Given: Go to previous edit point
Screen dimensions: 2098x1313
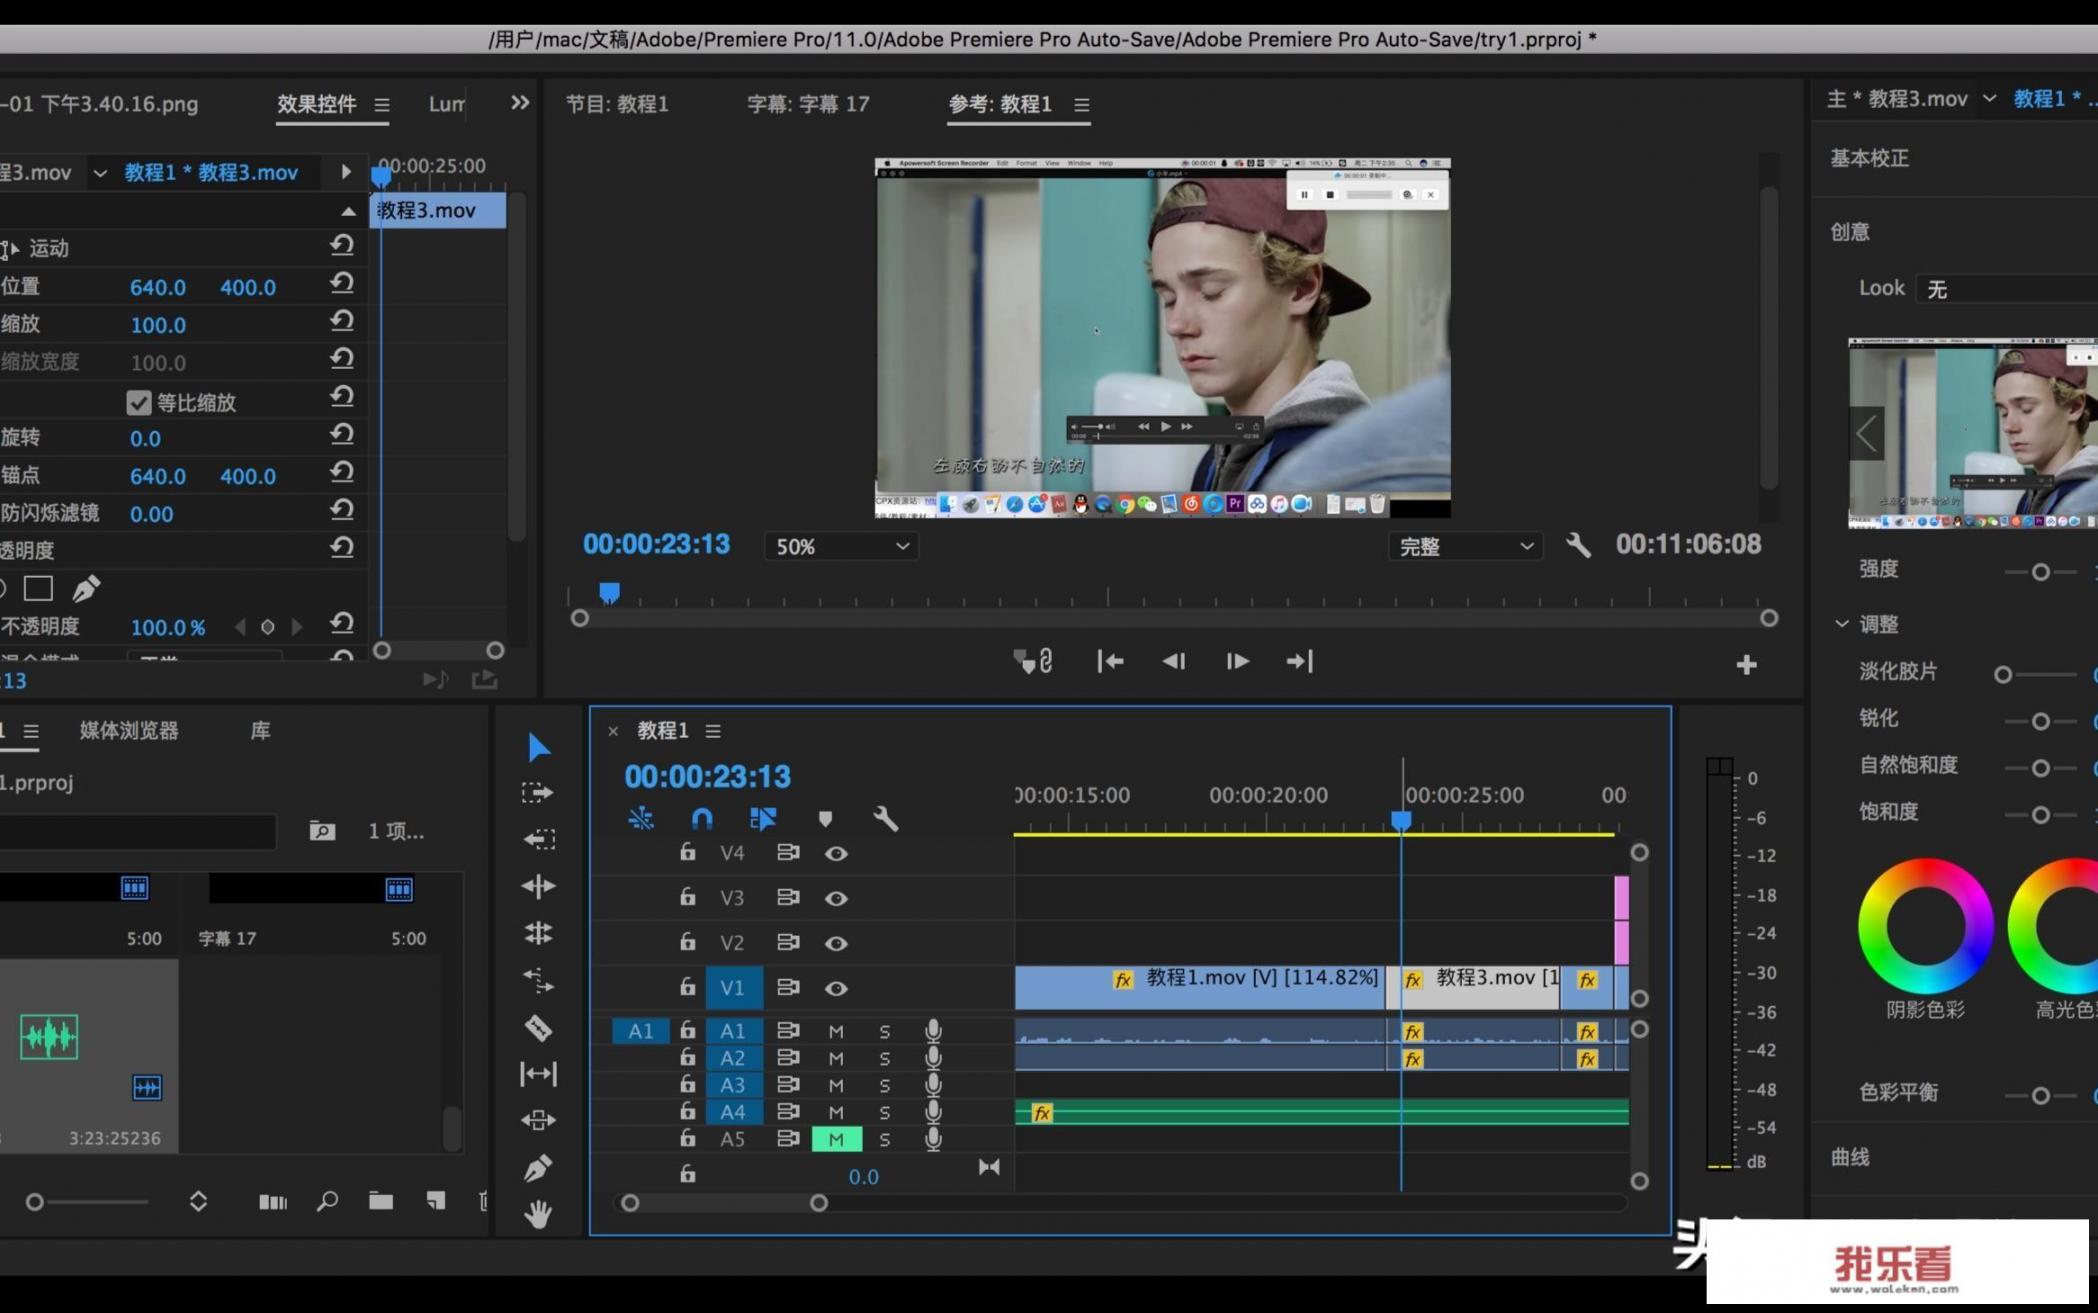Looking at the screenshot, I should [x=1110, y=661].
